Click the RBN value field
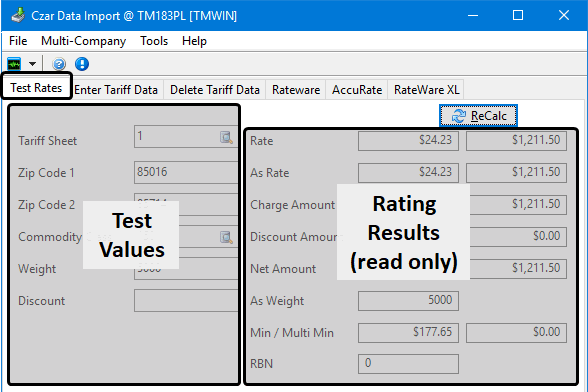The image size is (588, 392). [408, 363]
